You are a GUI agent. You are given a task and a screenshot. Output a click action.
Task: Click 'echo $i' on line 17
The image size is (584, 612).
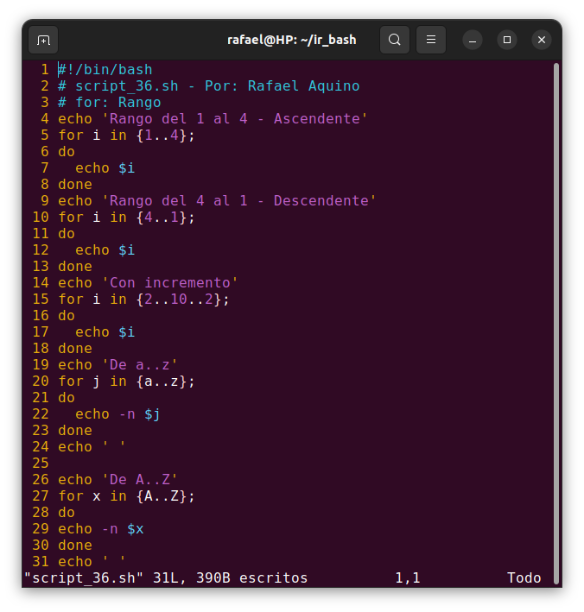[105, 332]
